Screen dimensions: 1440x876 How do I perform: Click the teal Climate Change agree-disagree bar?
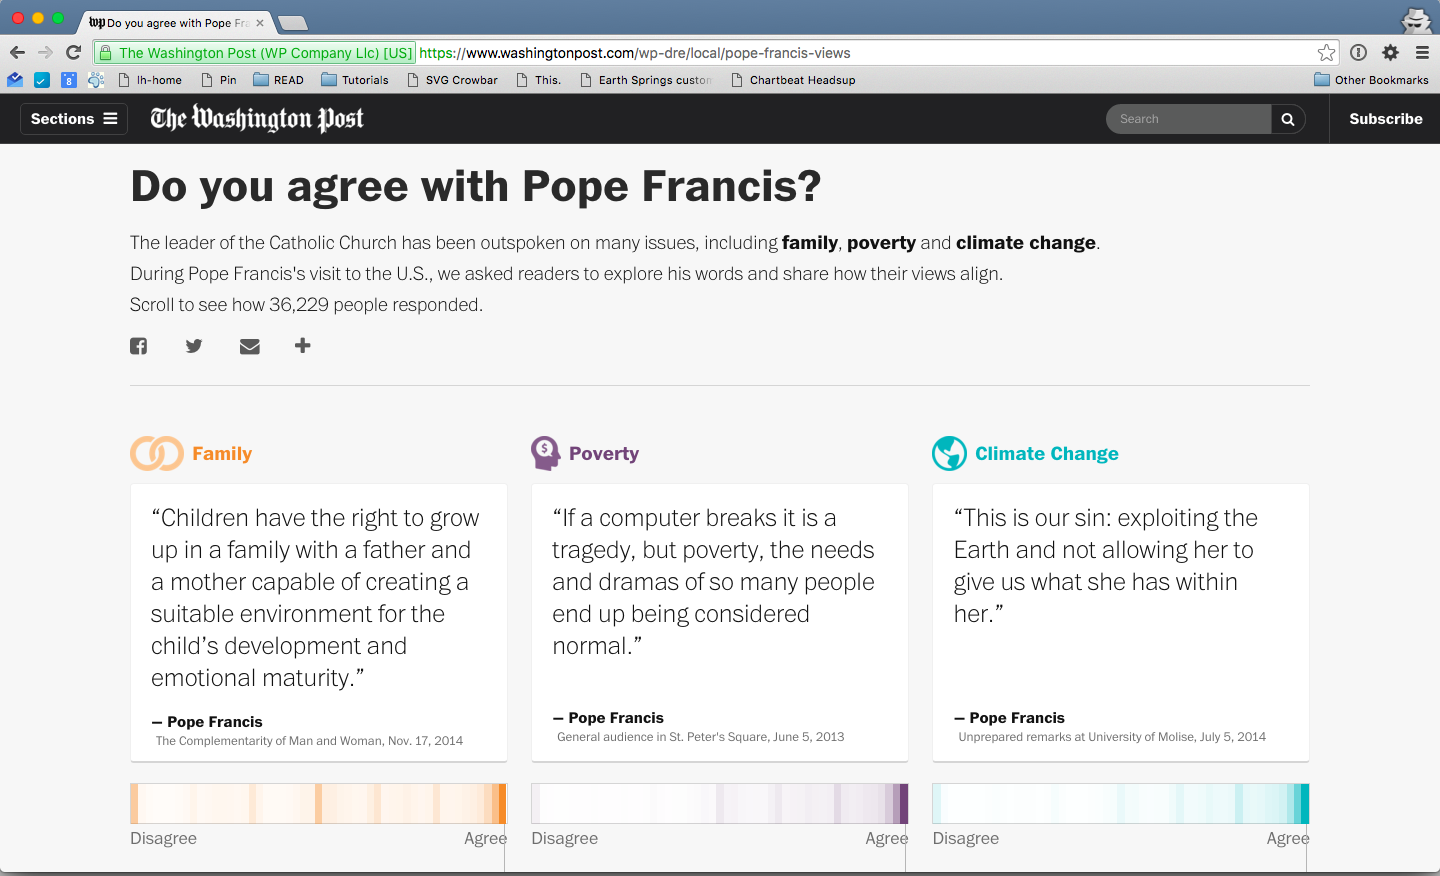tap(1121, 804)
